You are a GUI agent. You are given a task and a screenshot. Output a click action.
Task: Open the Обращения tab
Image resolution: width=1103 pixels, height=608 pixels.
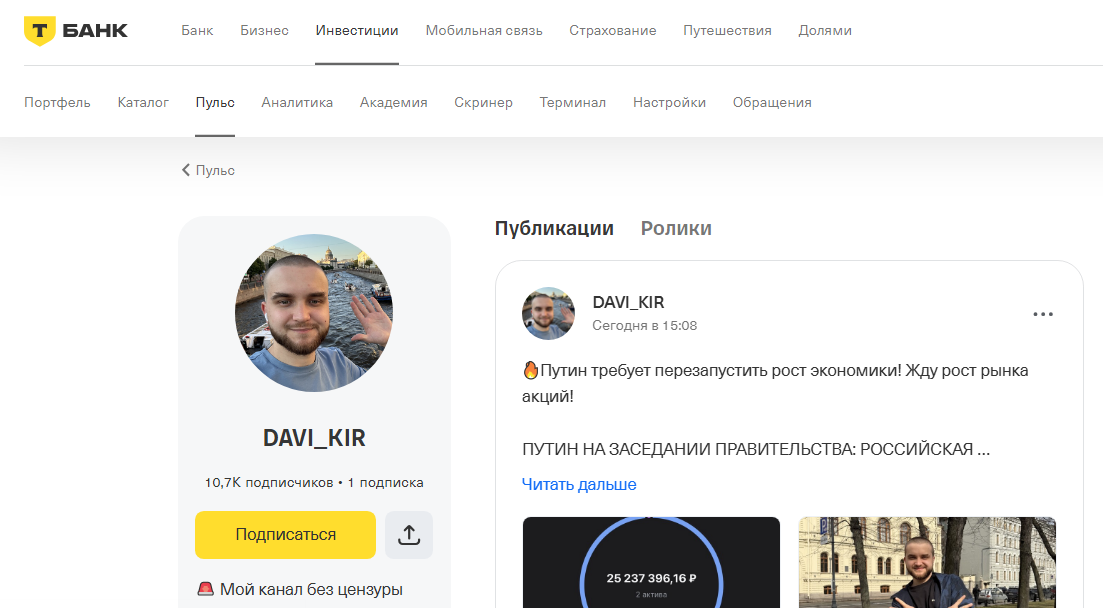coord(772,103)
